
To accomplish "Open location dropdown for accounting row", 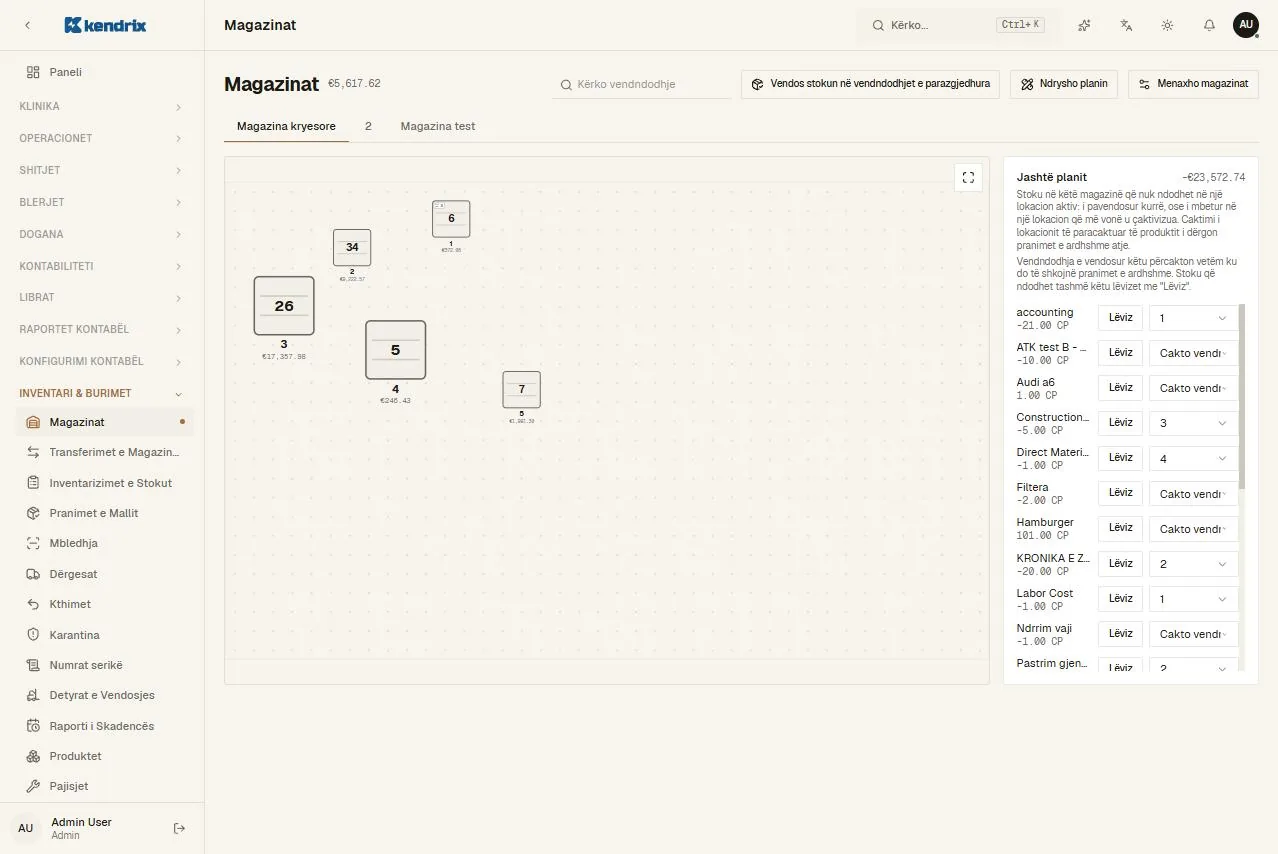I will point(1193,318).
